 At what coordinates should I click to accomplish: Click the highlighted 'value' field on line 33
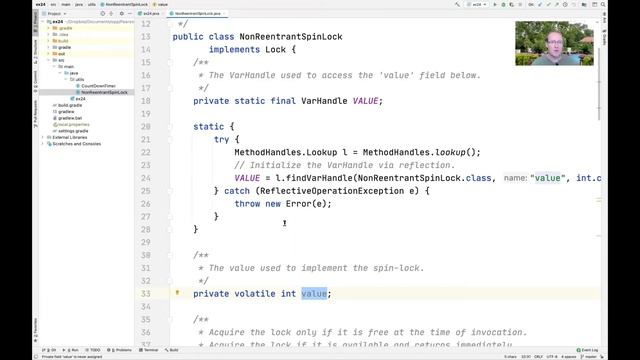pyautogui.click(x=314, y=293)
